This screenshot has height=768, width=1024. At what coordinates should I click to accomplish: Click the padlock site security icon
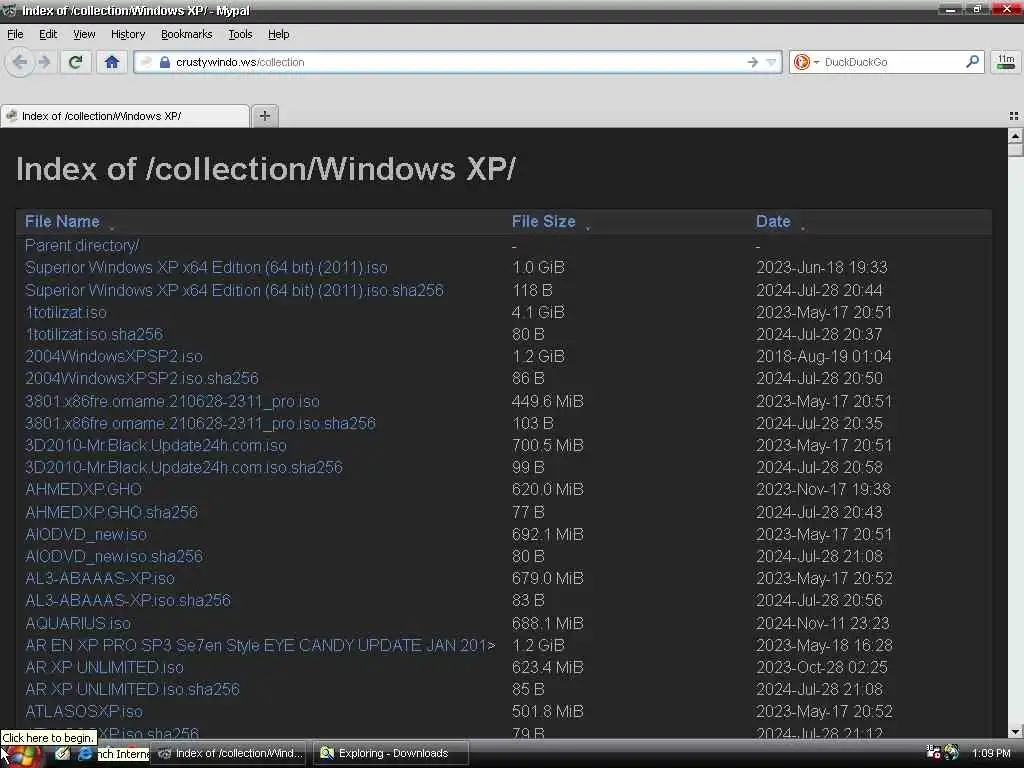(165, 62)
